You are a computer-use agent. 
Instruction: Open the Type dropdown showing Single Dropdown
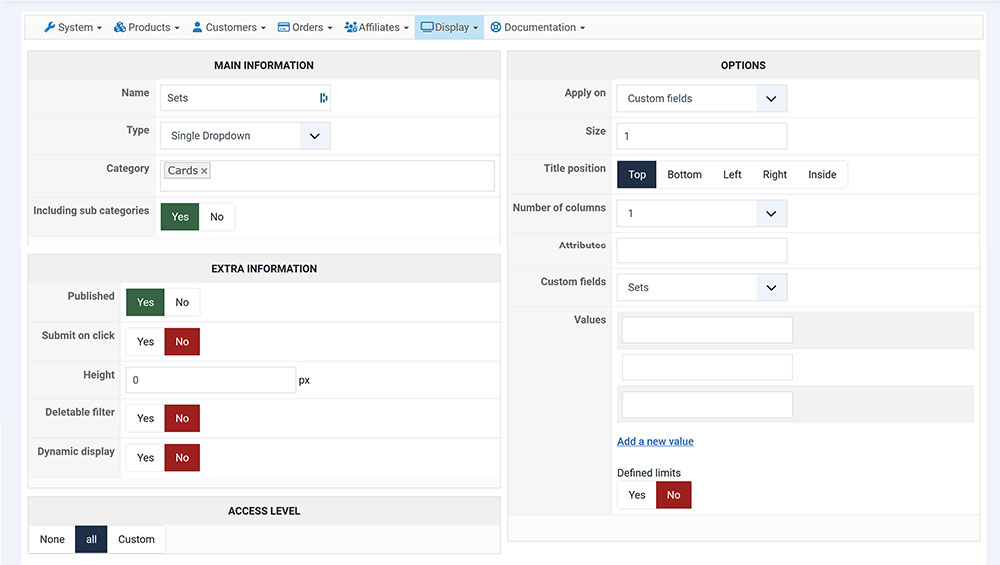click(245, 136)
